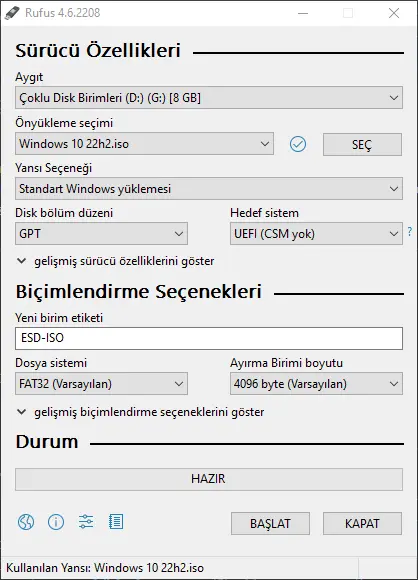The height and width of the screenshot is (580, 418).
Task: Expand gelişmiş sürücü özelliklerini göster
Action: (x=115, y=261)
